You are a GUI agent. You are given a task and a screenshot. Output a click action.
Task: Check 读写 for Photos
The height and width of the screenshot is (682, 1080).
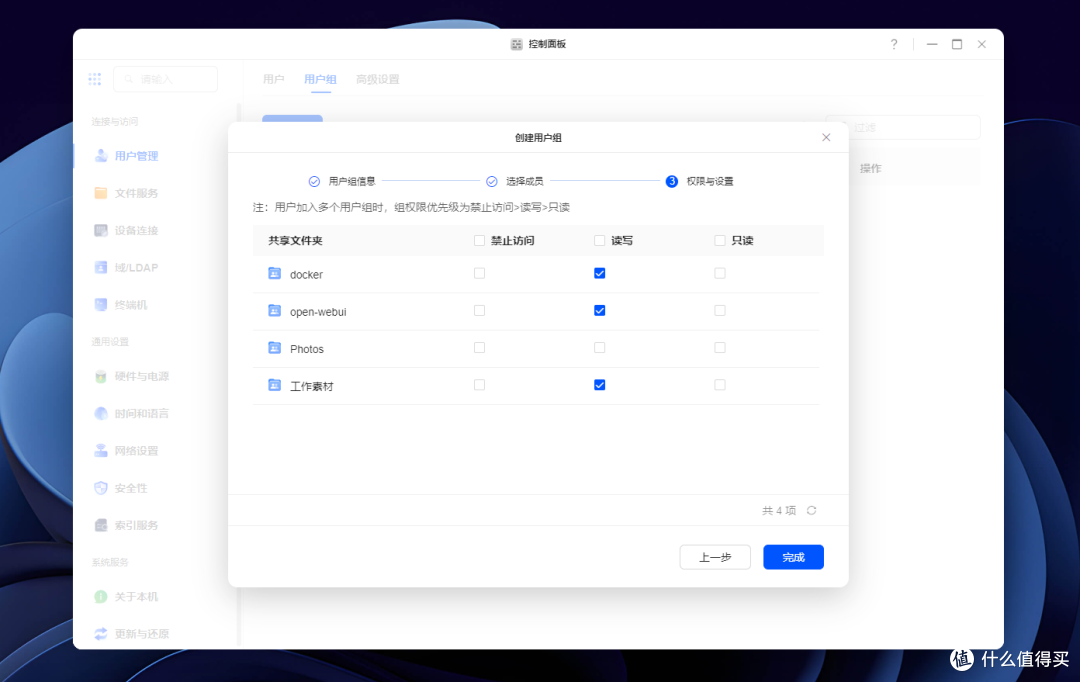pyautogui.click(x=599, y=348)
